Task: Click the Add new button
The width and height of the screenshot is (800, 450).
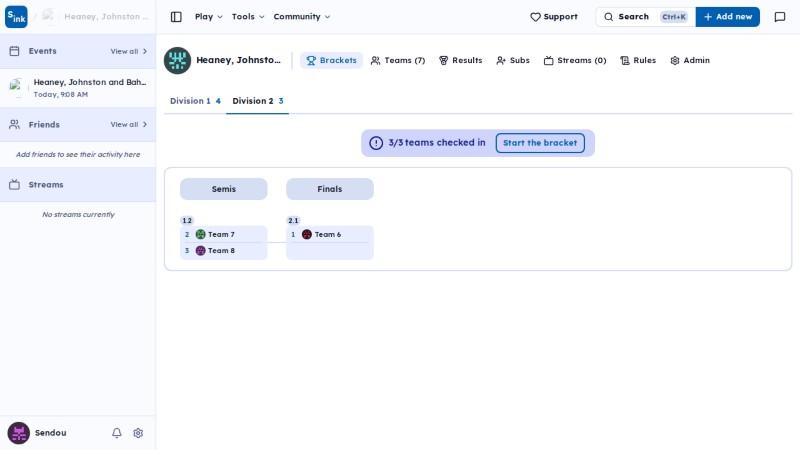Action: click(x=728, y=17)
